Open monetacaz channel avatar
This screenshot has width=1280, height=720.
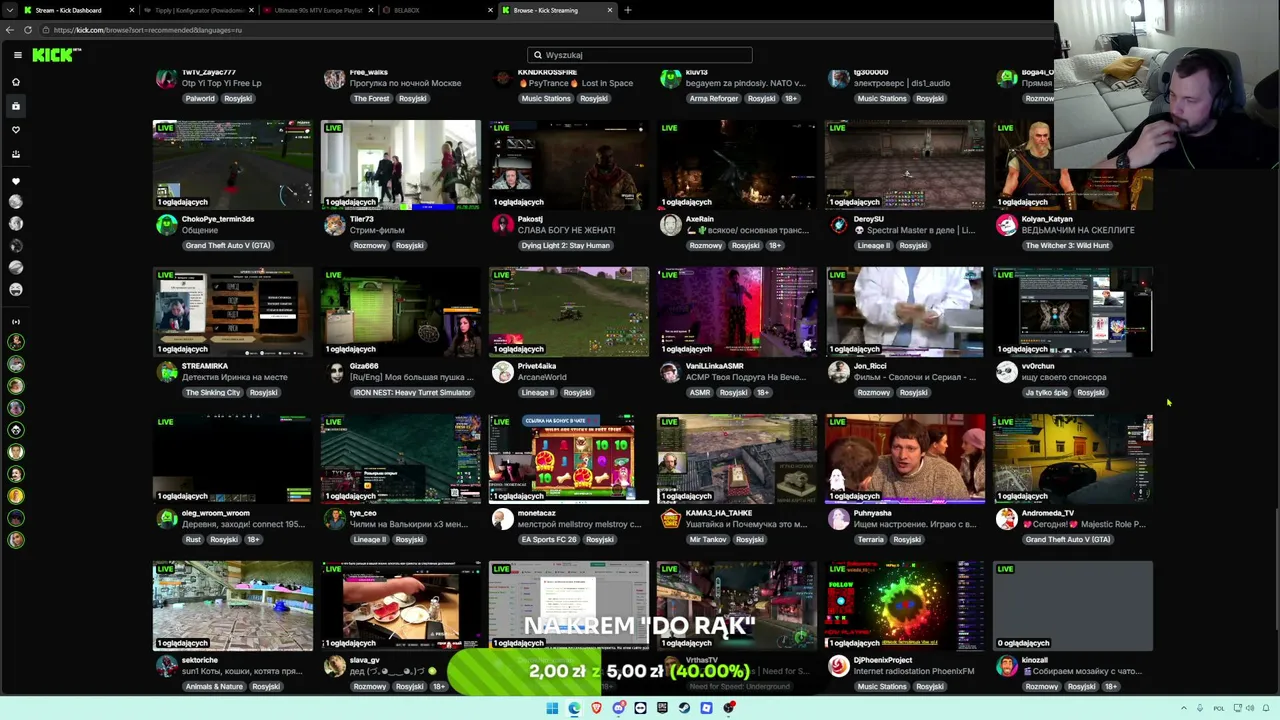click(503, 519)
